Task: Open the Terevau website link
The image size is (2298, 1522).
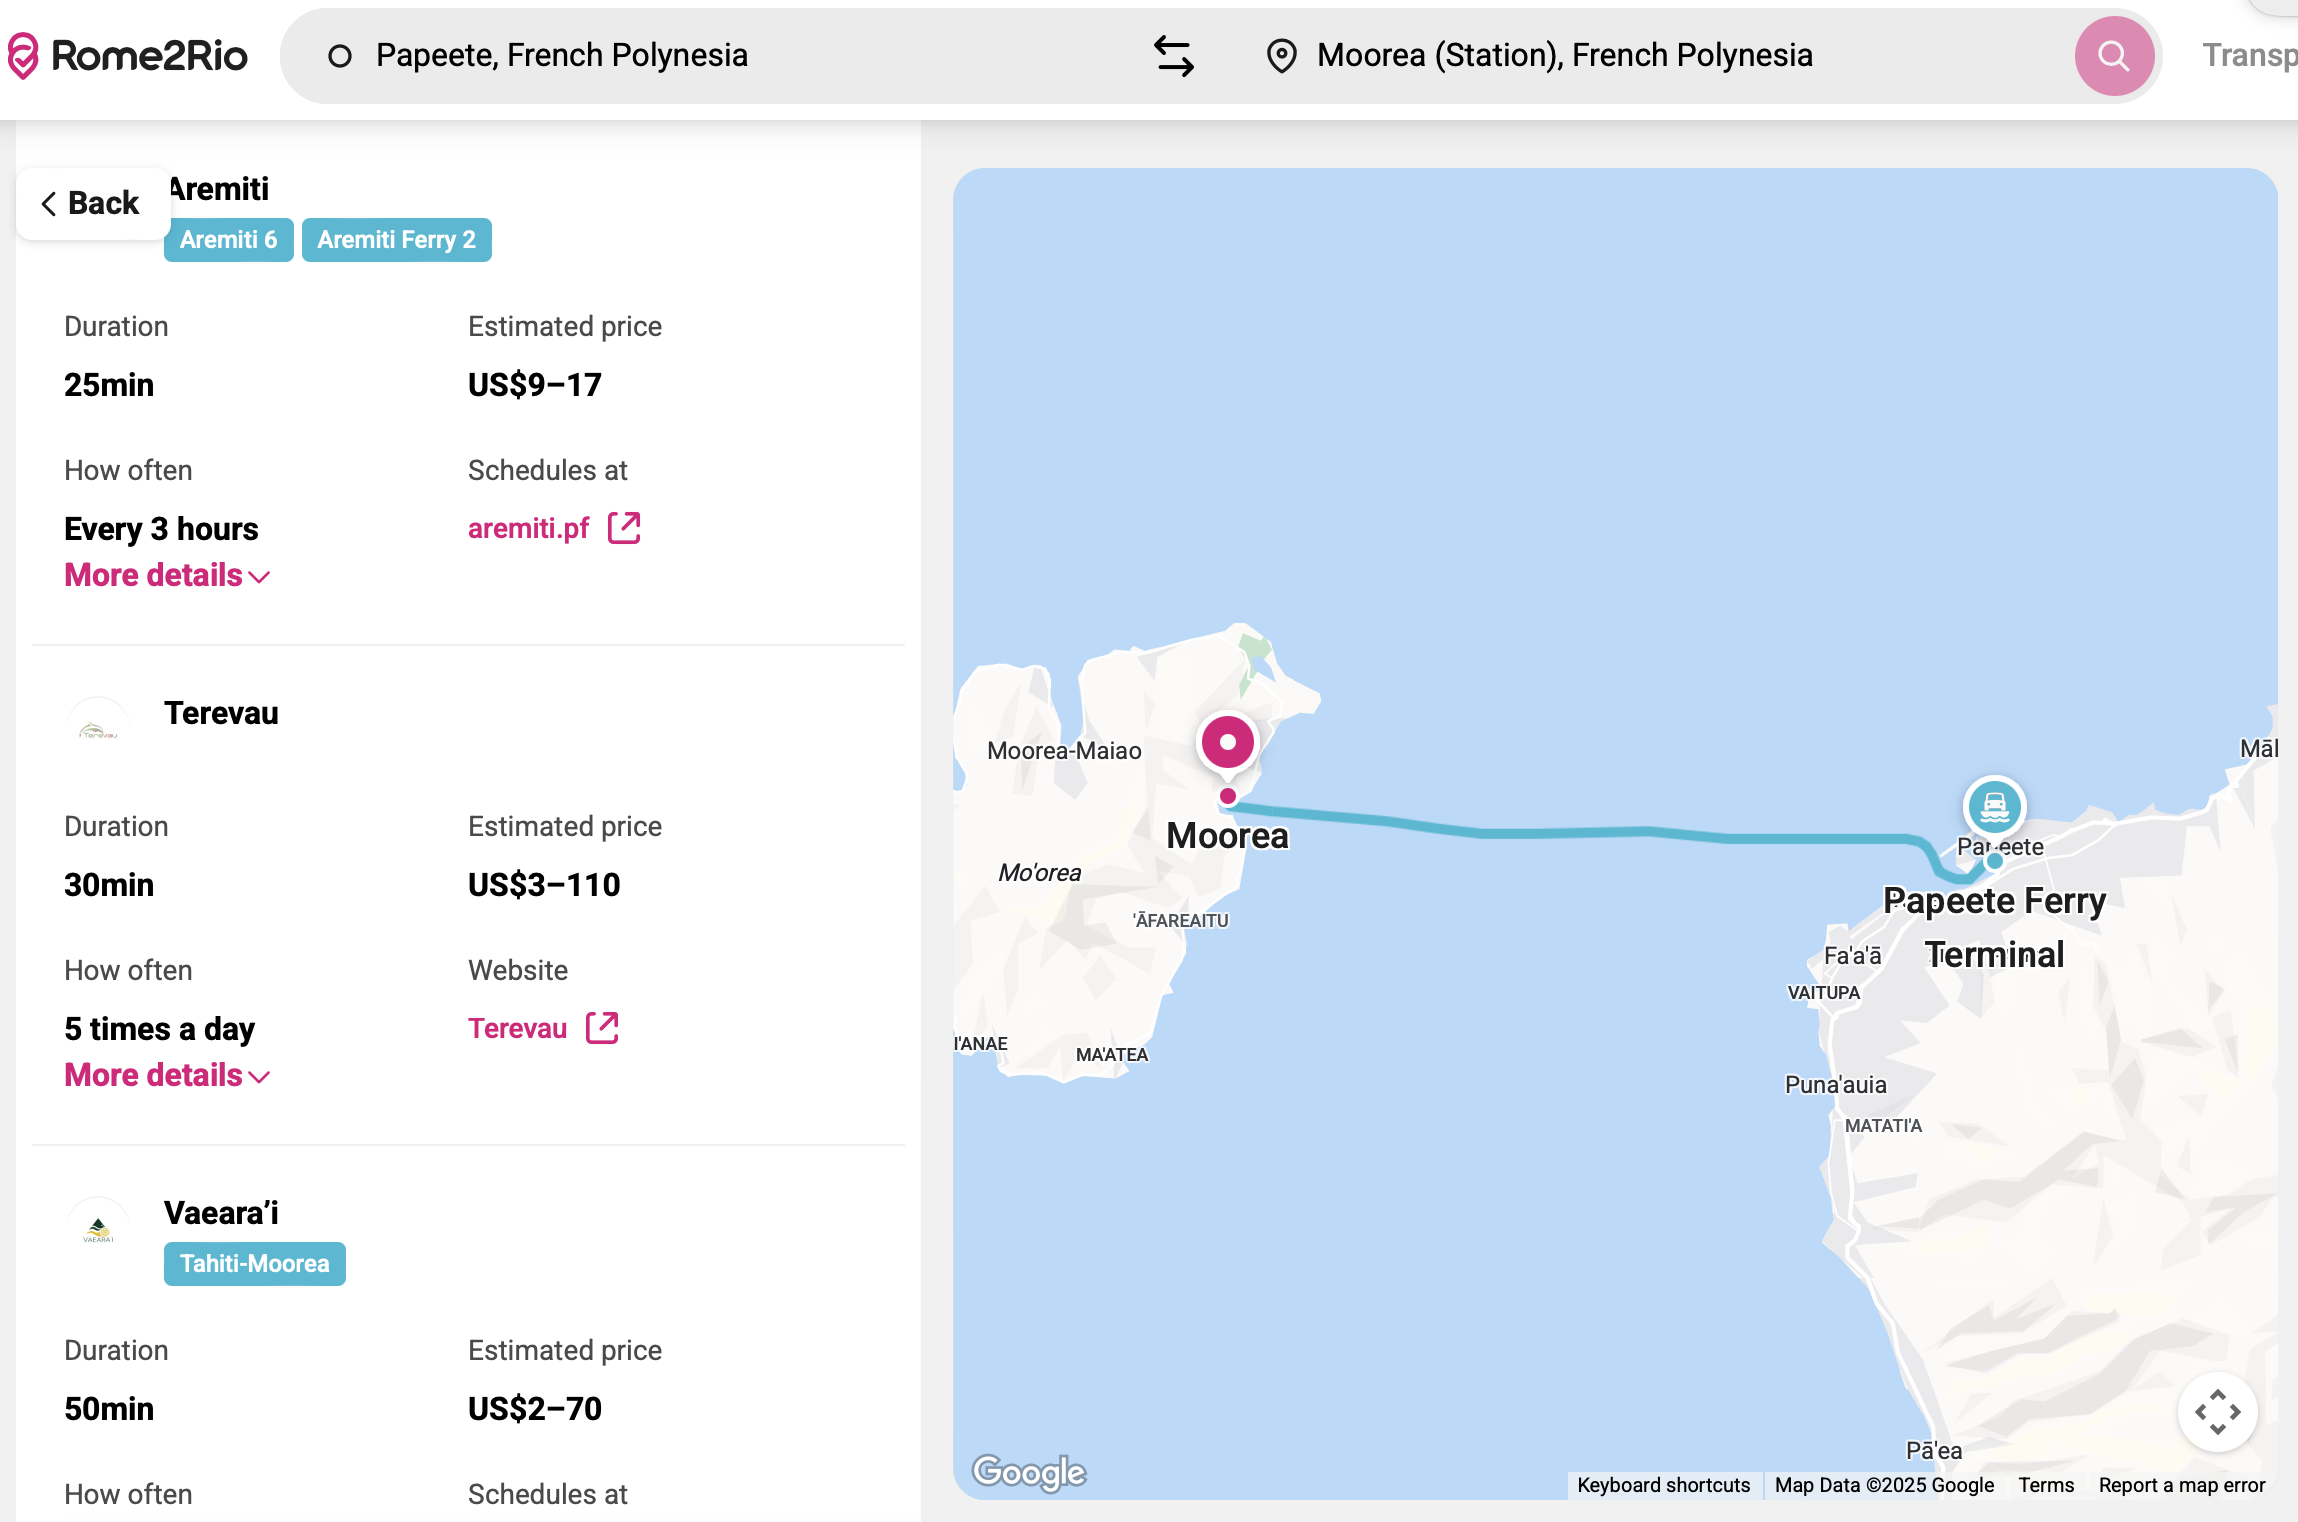Action: [517, 1028]
